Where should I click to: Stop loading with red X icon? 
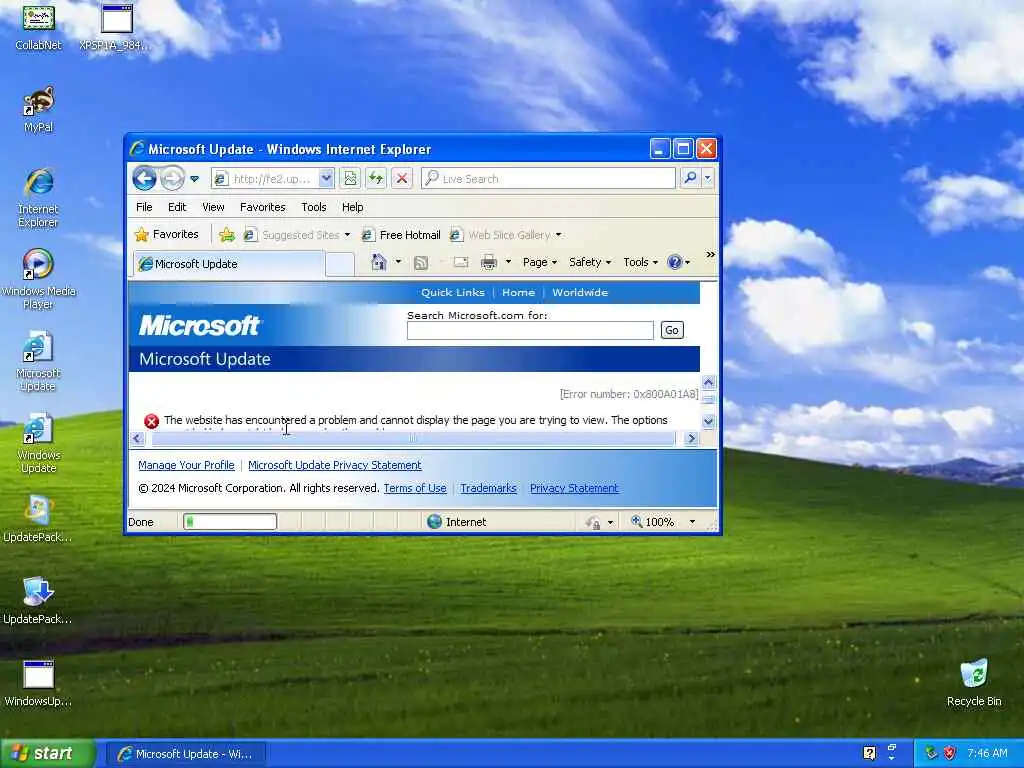tap(402, 178)
